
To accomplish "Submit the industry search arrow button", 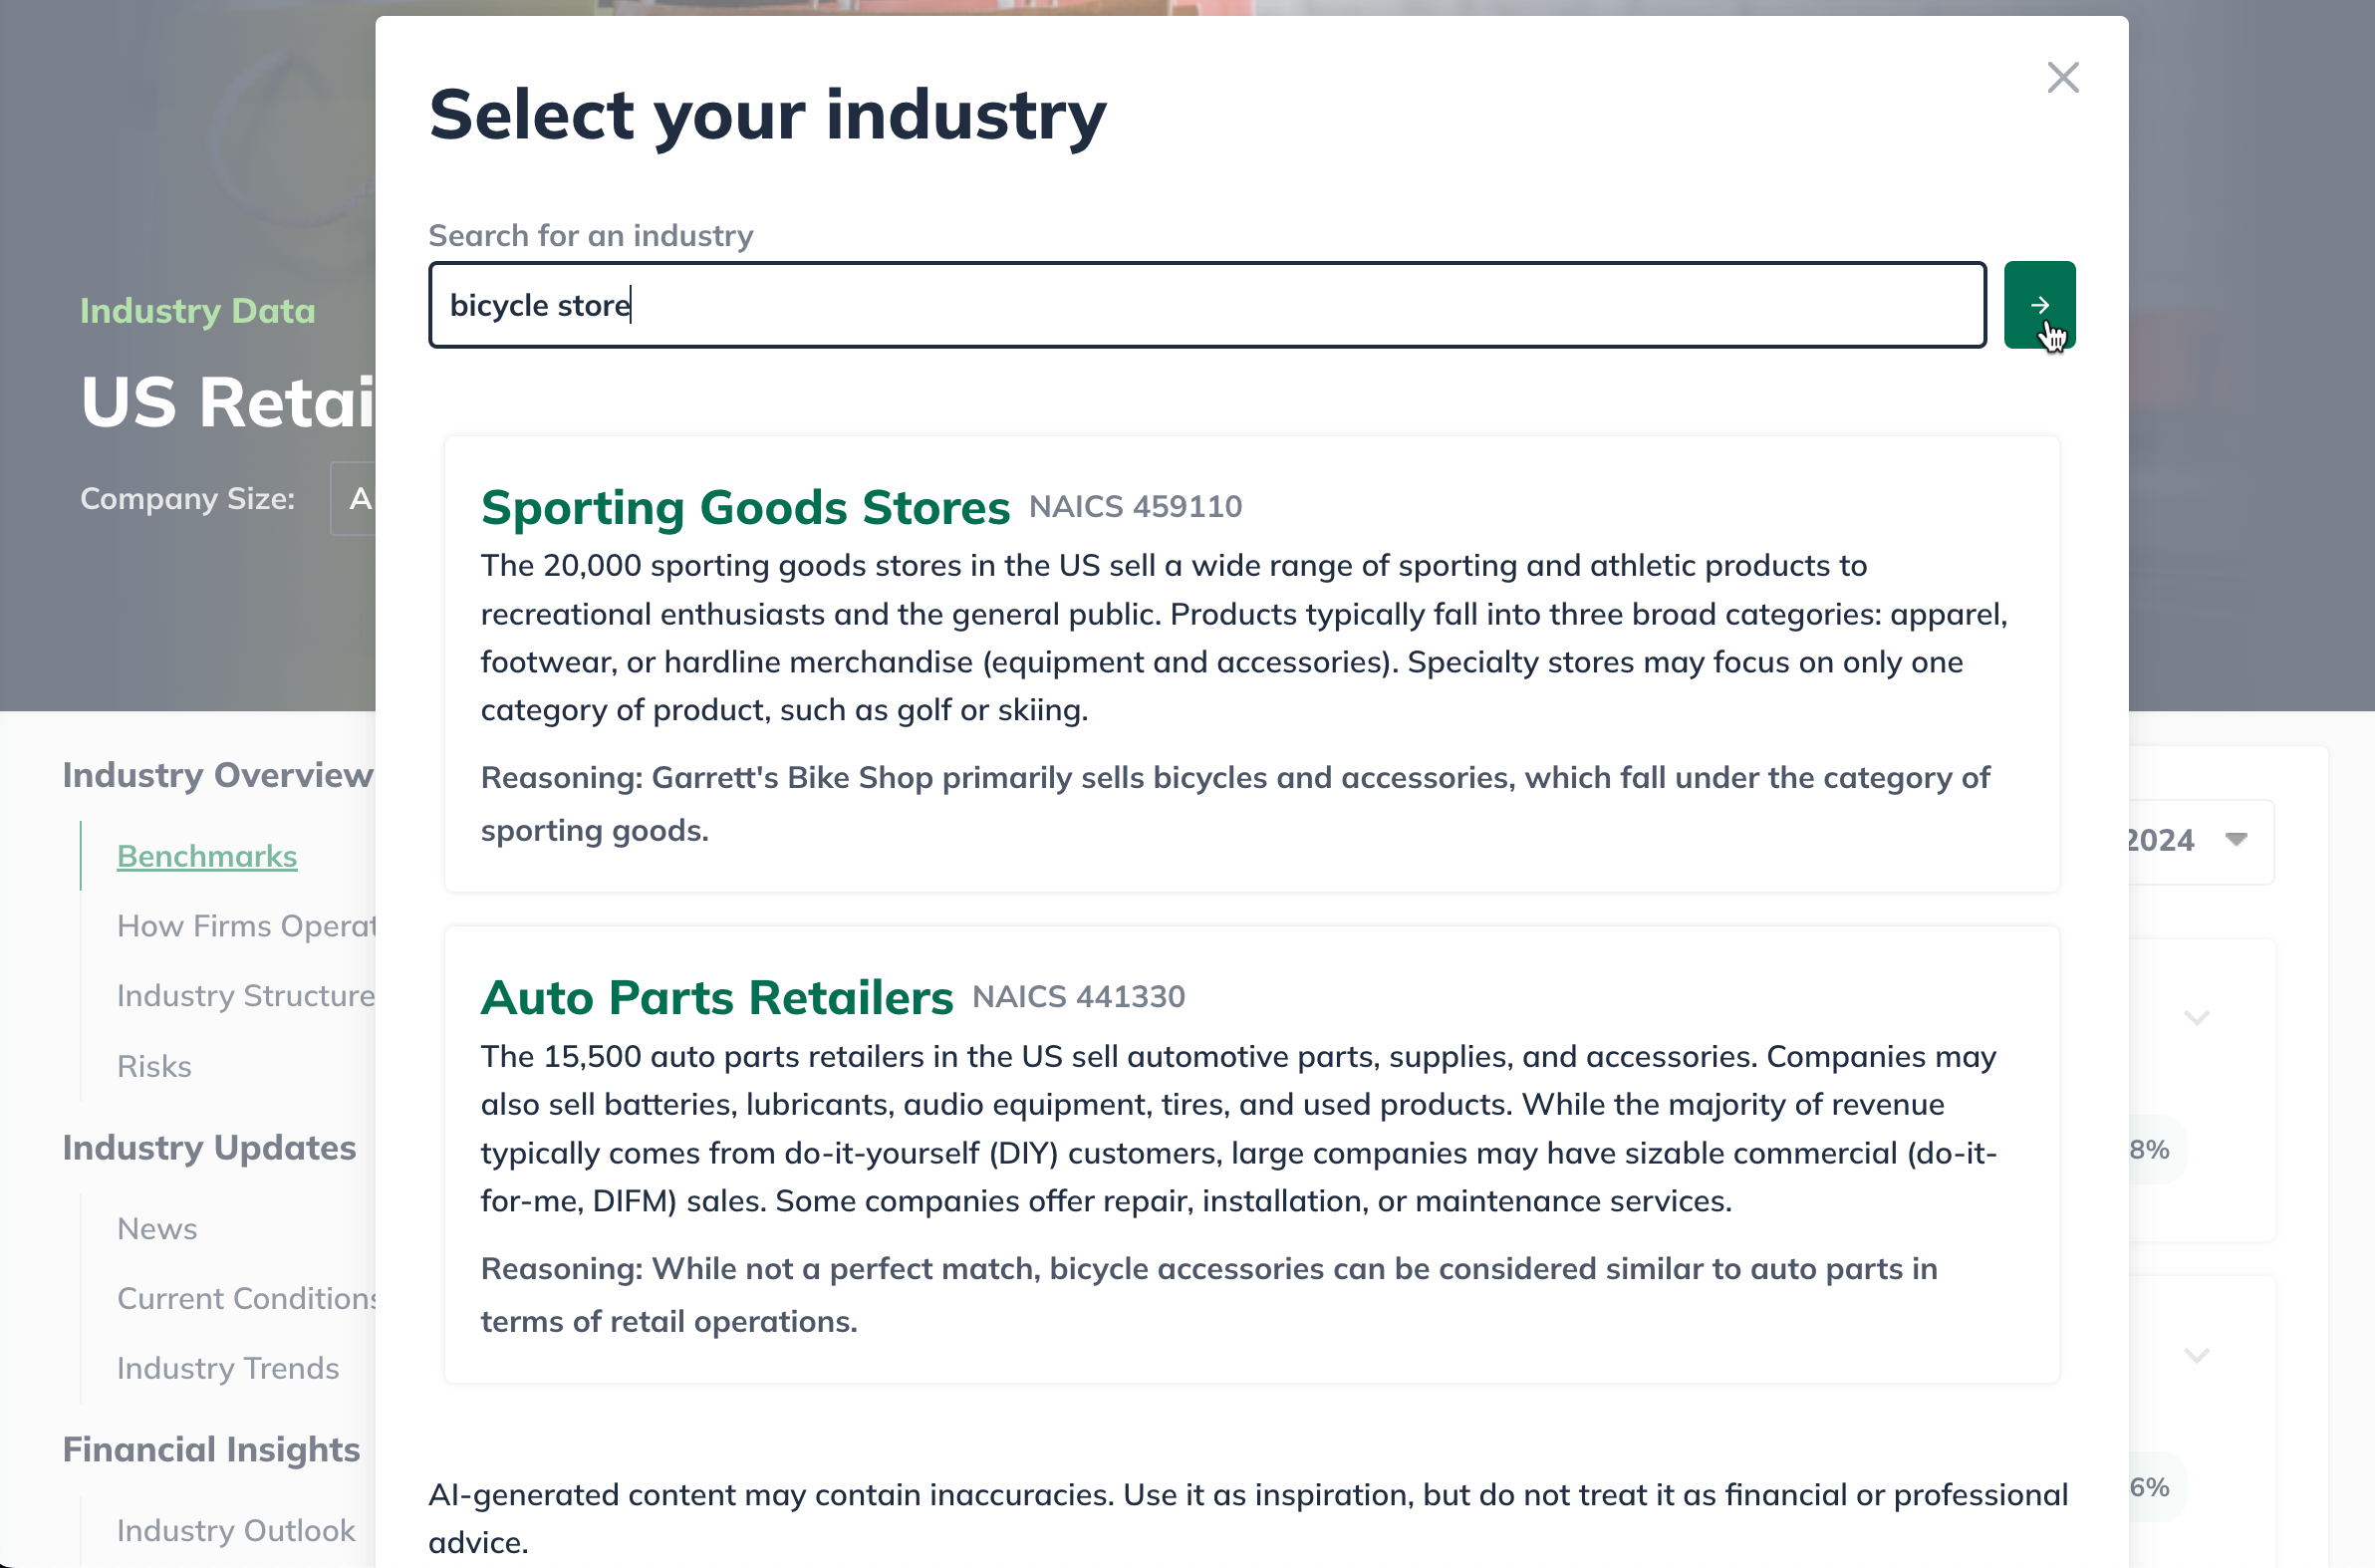I will coord(2039,305).
